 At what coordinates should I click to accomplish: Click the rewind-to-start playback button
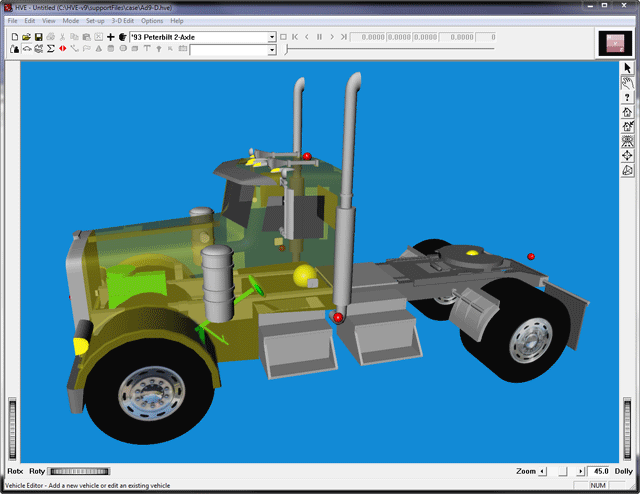294,37
